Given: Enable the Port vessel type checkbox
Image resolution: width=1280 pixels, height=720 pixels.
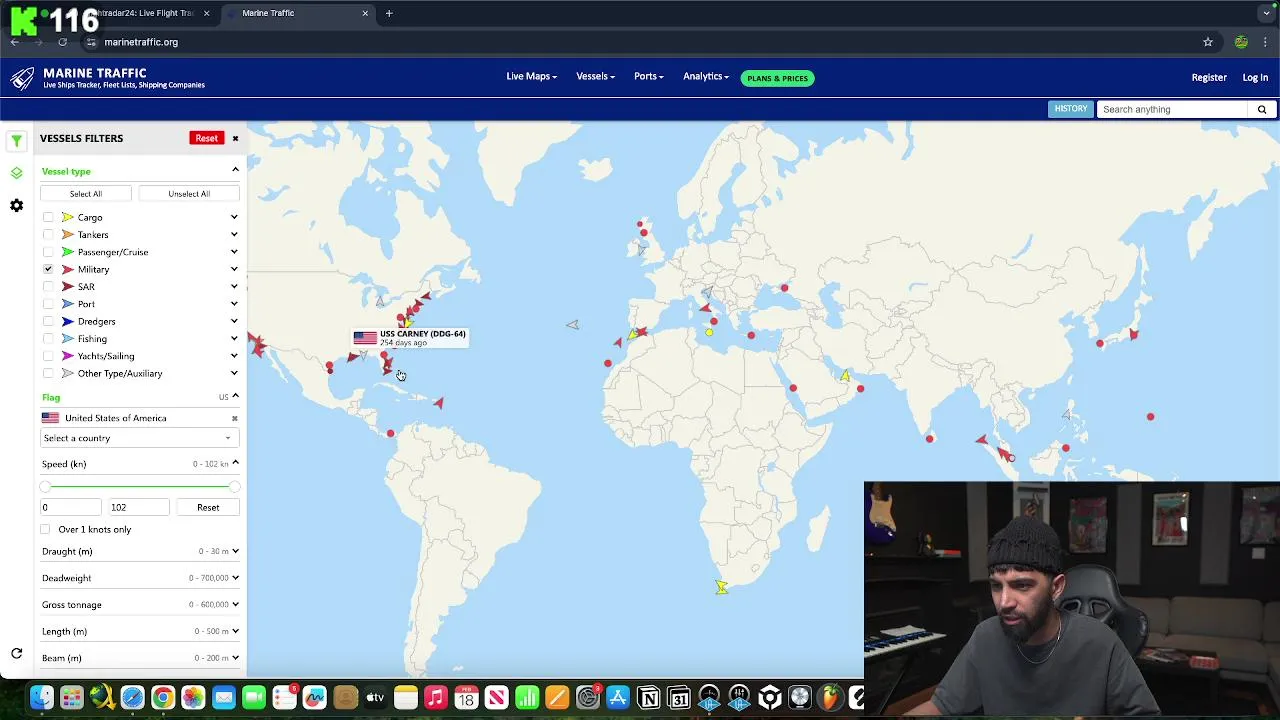Looking at the screenshot, I should pos(48,304).
